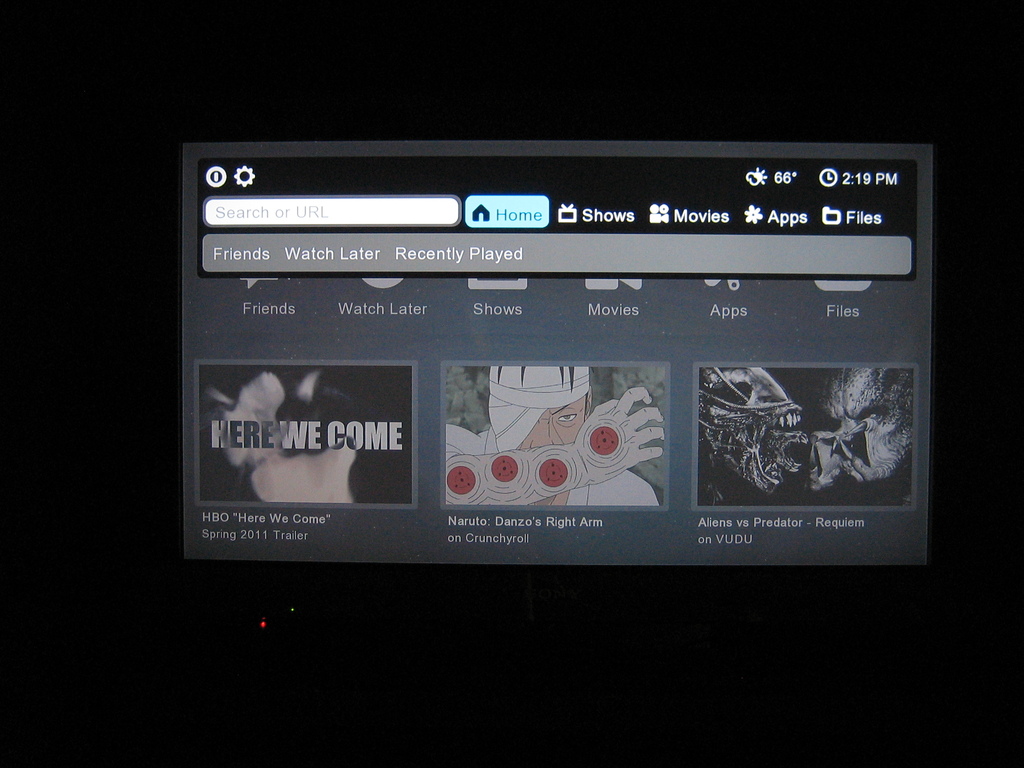The image size is (1024, 768).
Task: Click the Search or URL field
Action: [332, 212]
